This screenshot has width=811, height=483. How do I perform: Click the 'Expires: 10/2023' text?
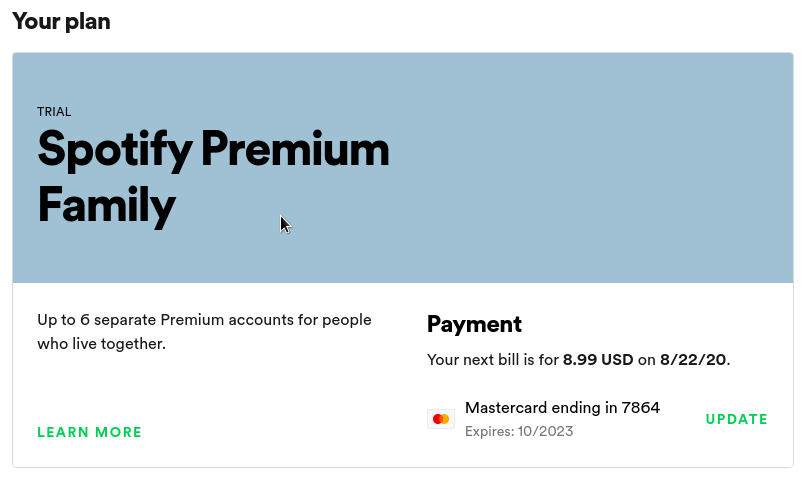(519, 431)
